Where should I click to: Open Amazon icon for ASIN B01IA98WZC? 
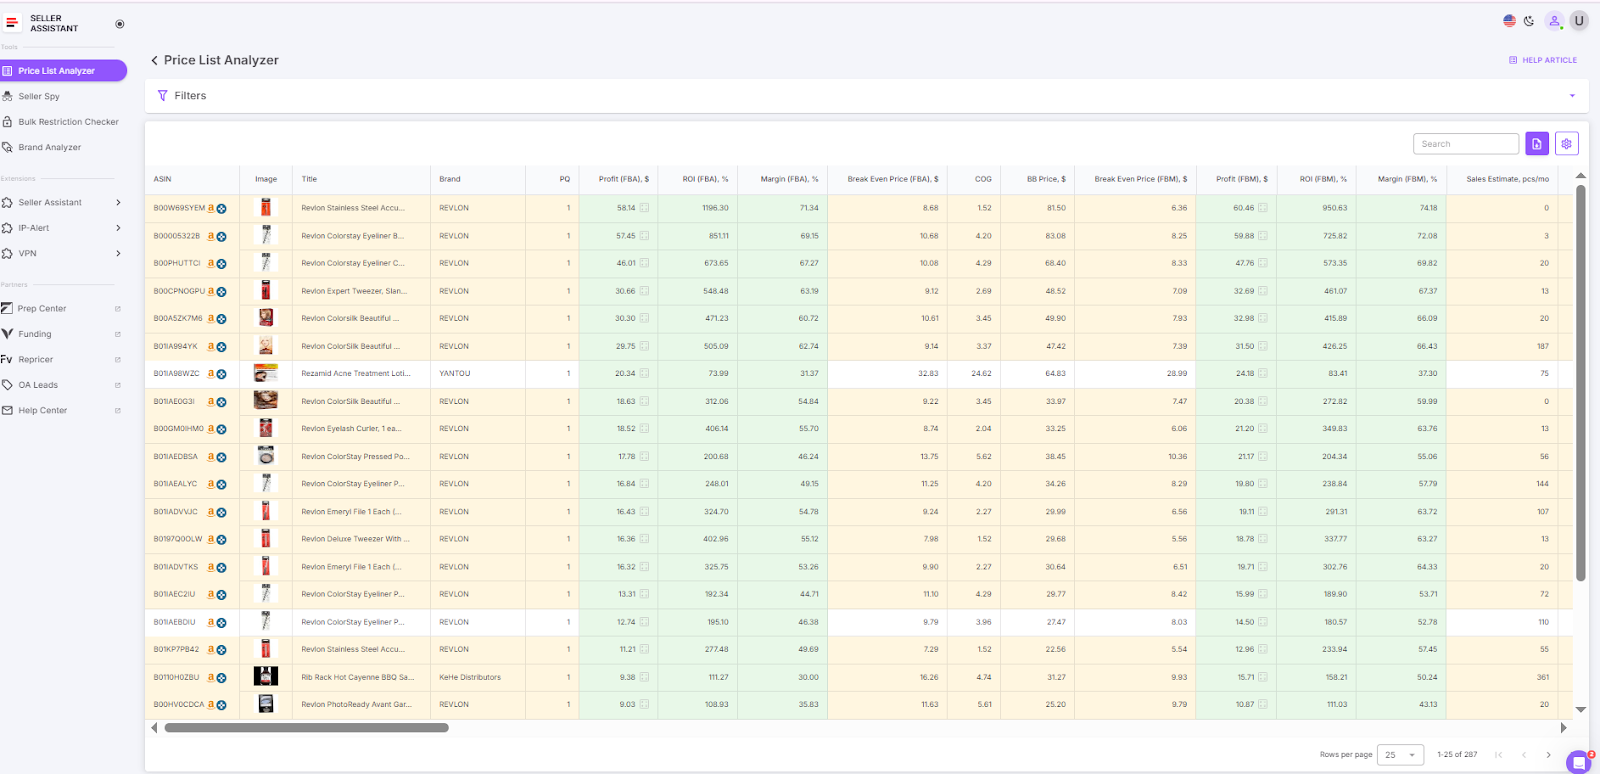(x=211, y=374)
